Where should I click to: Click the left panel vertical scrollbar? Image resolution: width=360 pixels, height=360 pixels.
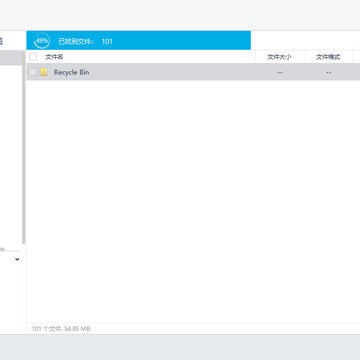point(24,147)
